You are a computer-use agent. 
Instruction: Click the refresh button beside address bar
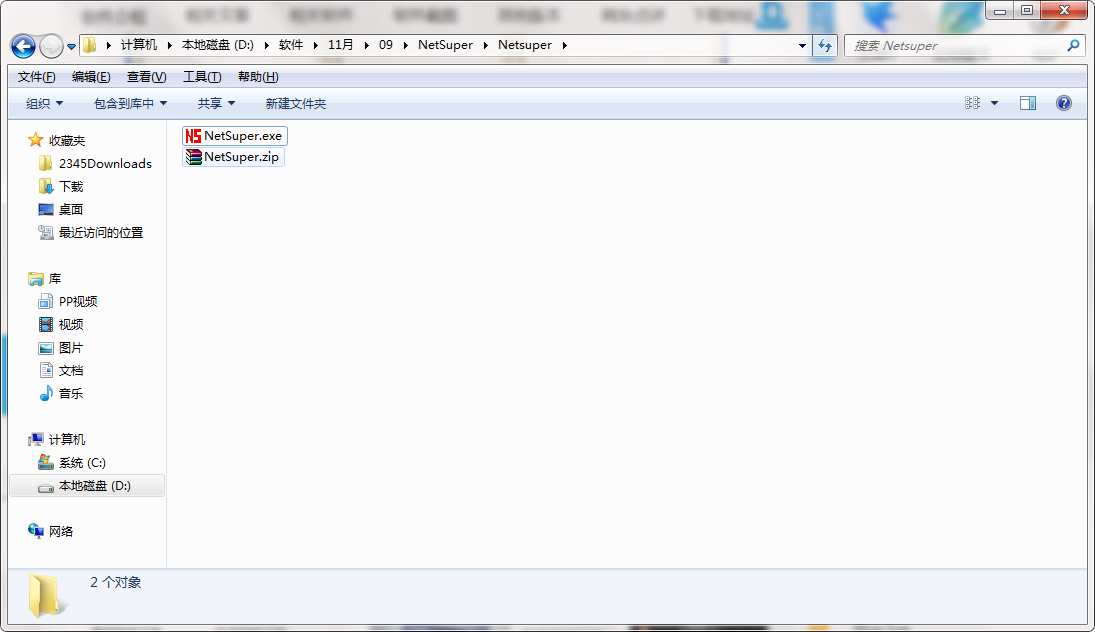(x=825, y=45)
